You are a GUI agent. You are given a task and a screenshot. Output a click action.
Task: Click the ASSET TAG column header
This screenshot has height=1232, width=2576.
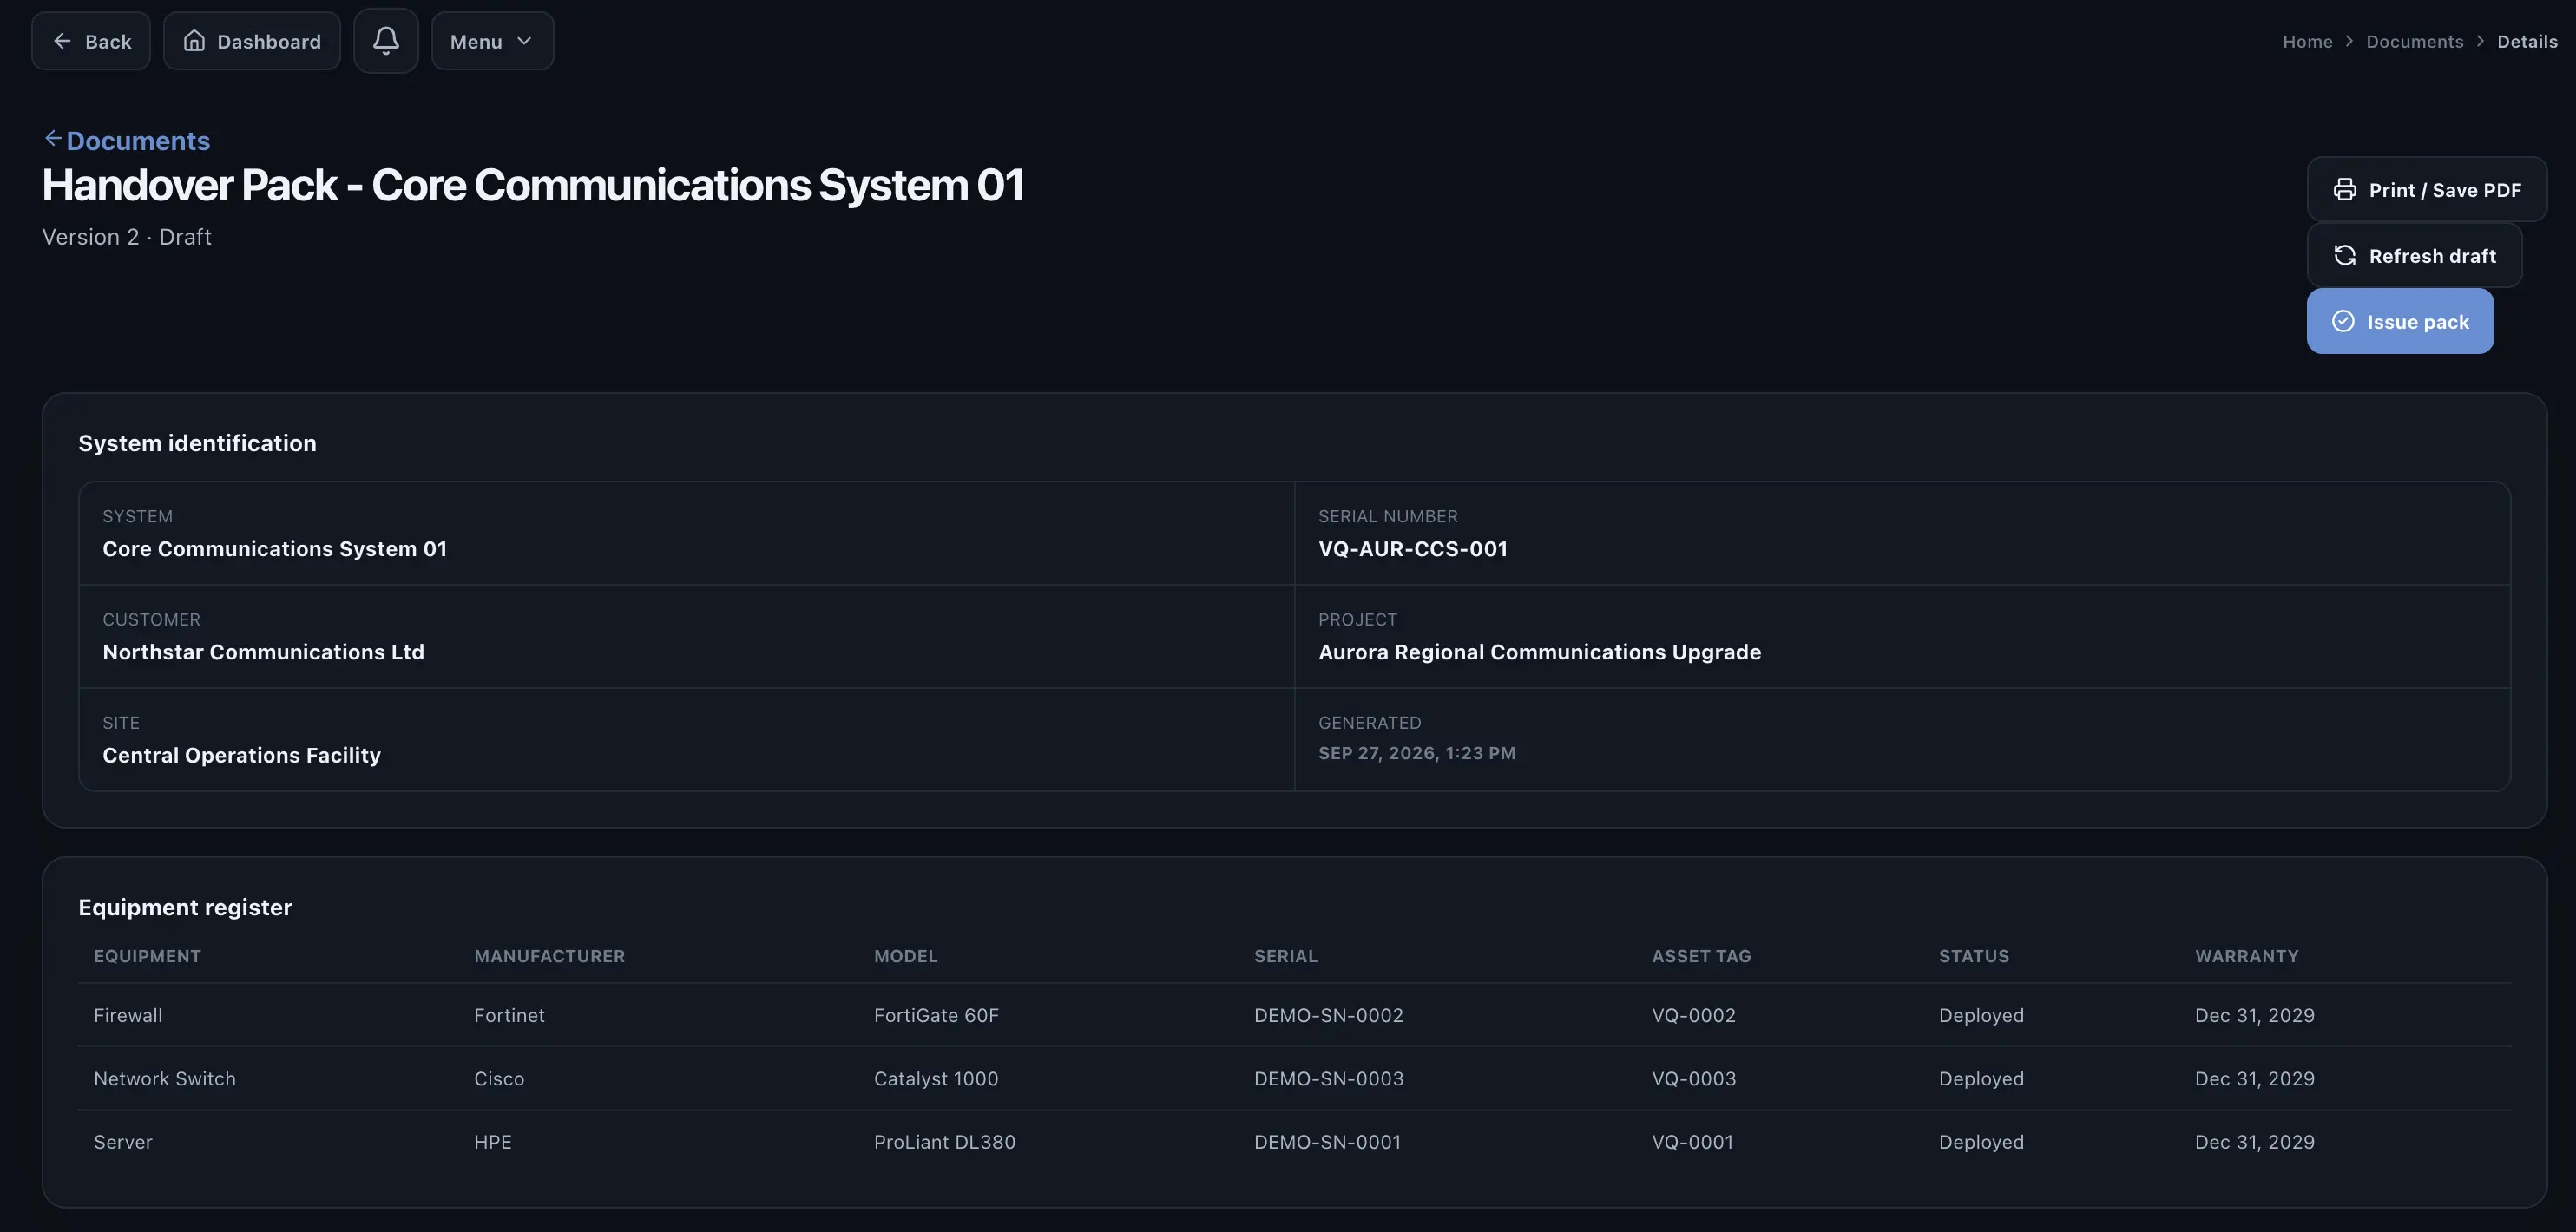[1701, 956]
